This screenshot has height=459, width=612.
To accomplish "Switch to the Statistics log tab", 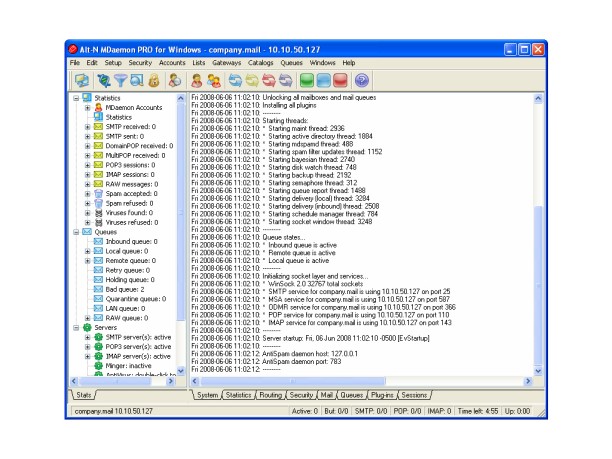I will tap(238, 395).
